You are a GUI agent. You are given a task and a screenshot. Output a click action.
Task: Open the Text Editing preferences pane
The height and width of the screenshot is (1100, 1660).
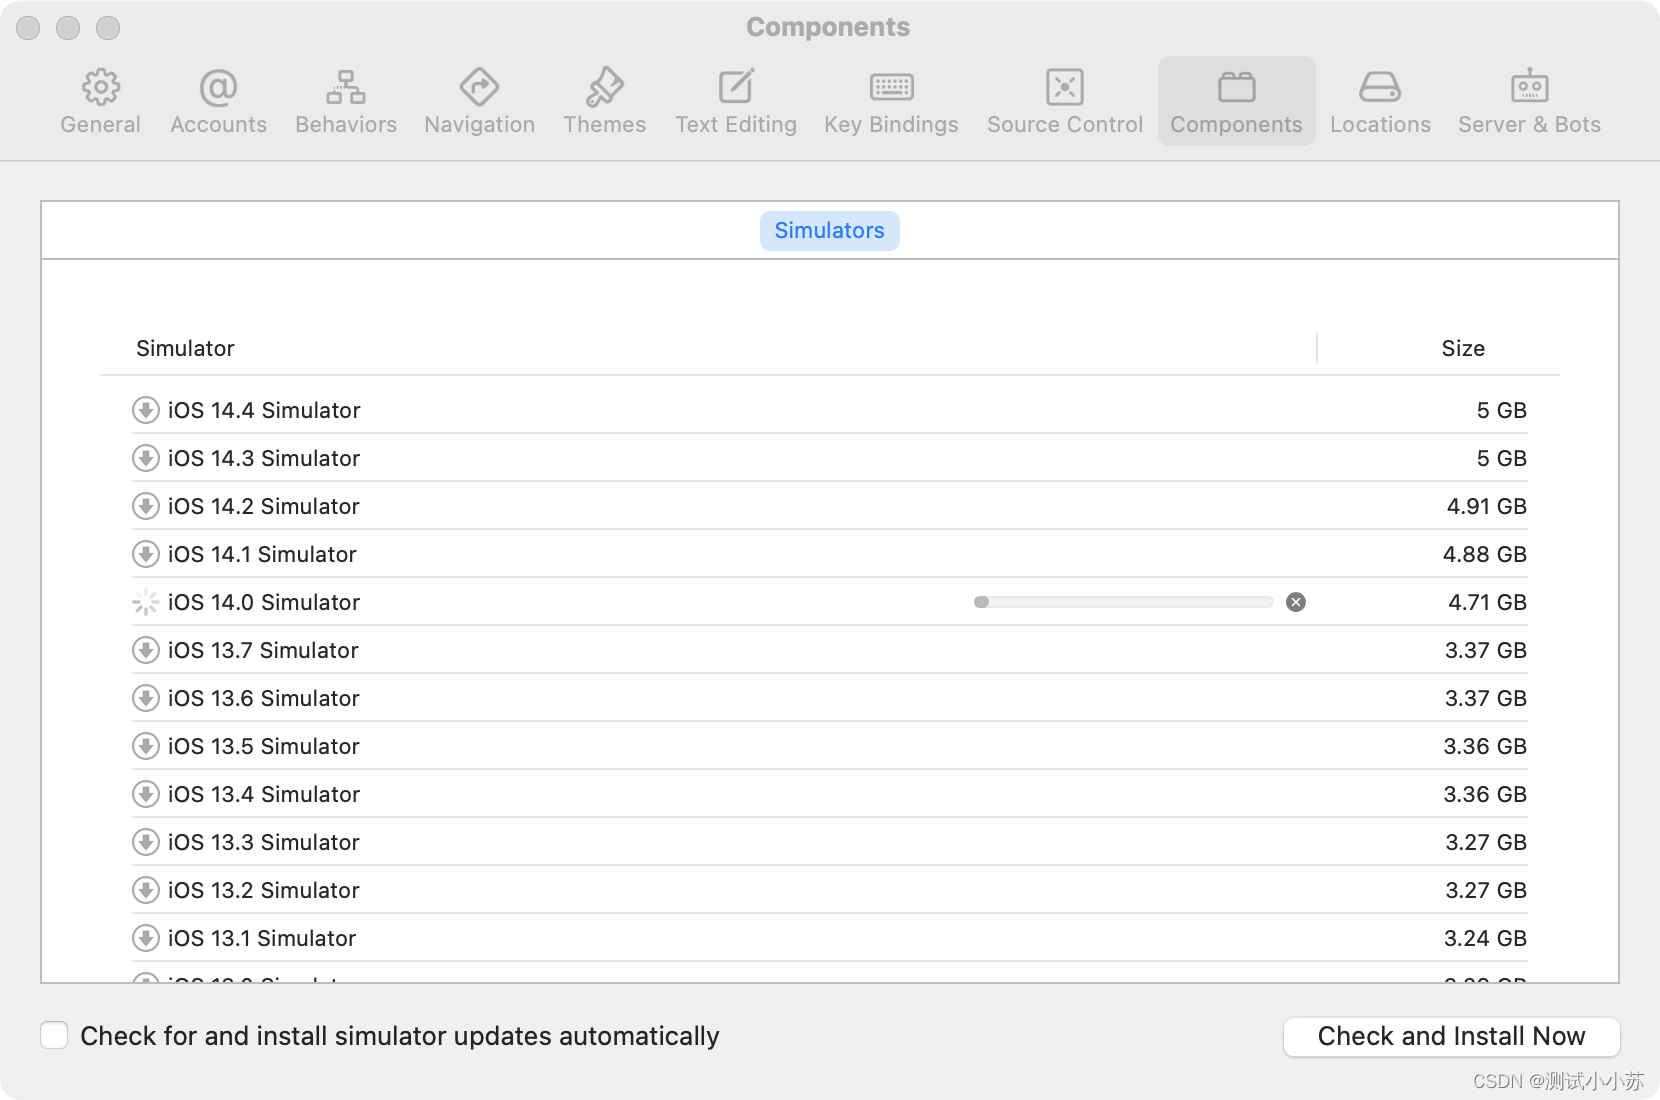click(x=736, y=101)
